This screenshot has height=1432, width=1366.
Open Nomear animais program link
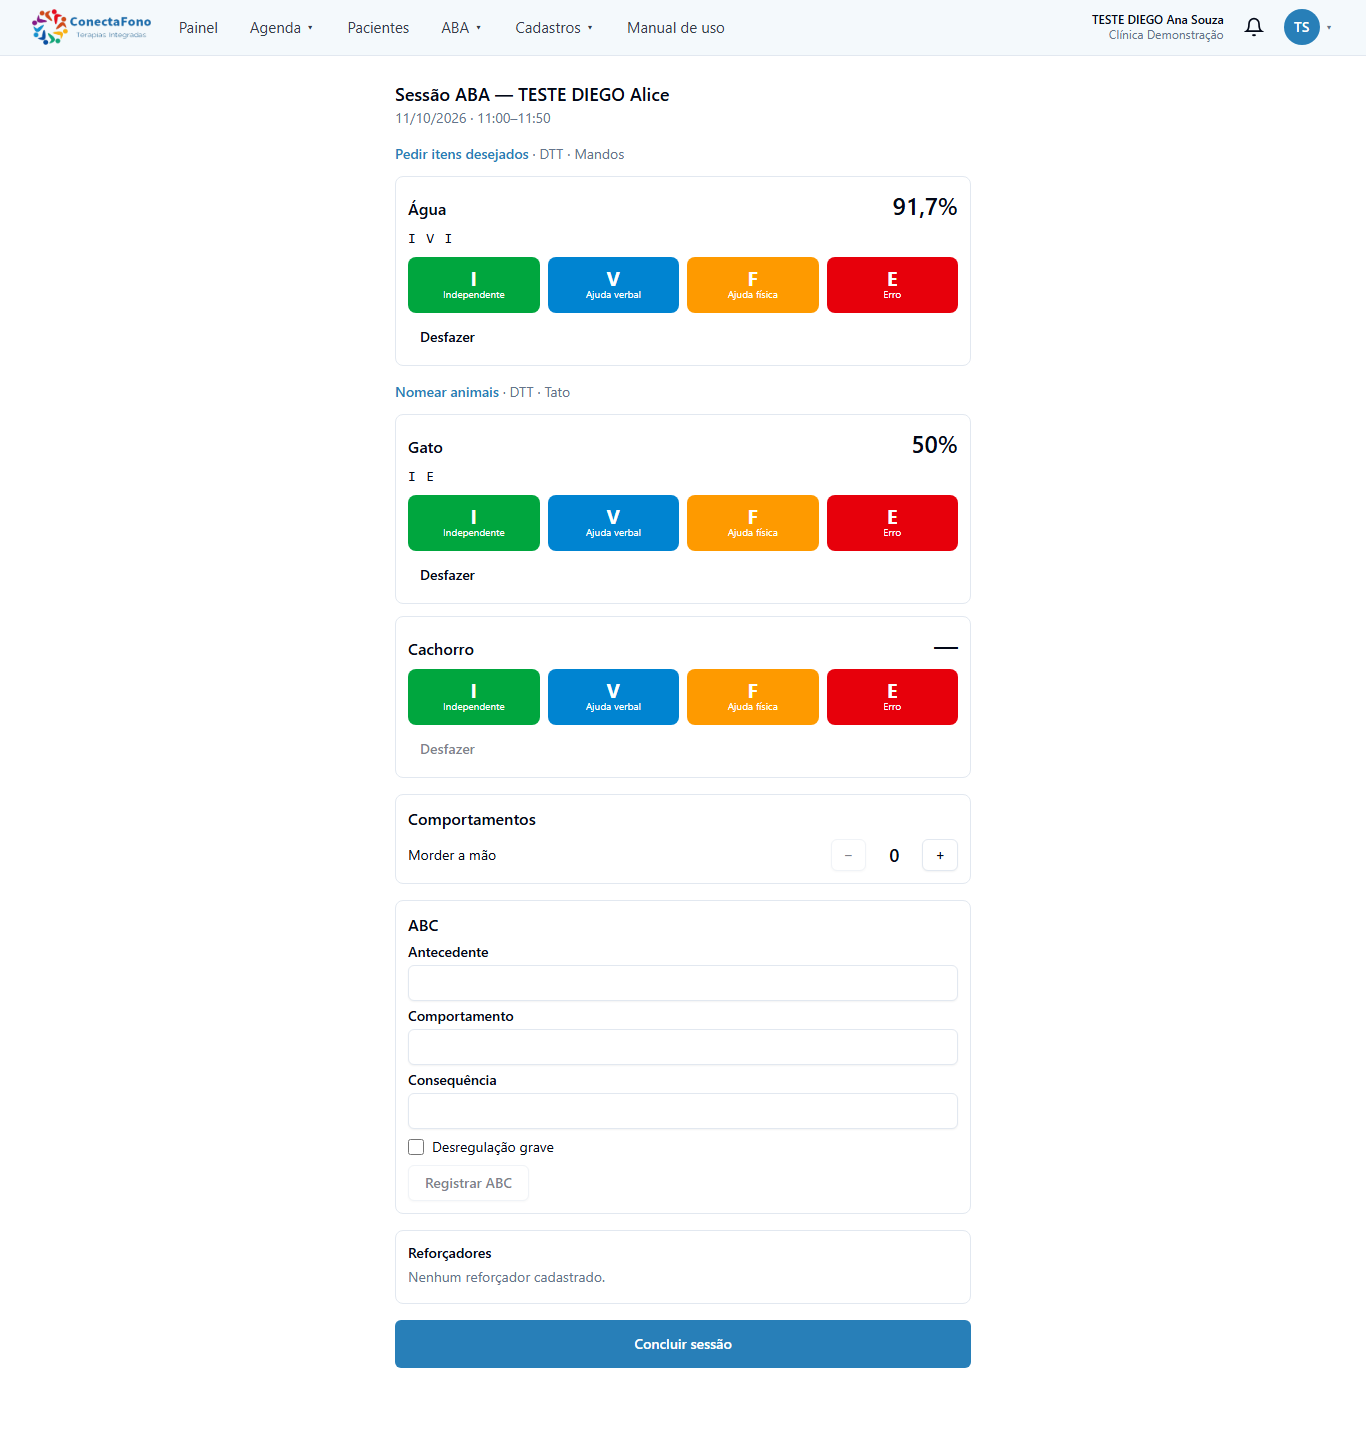pyautogui.click(x=447, y=392)
